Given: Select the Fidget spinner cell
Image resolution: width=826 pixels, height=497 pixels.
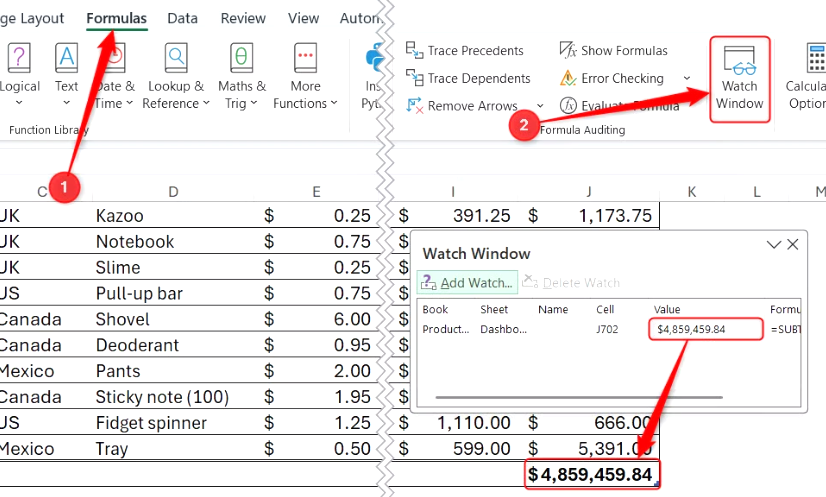Looking at the screenshot, I should pos(173,422).
